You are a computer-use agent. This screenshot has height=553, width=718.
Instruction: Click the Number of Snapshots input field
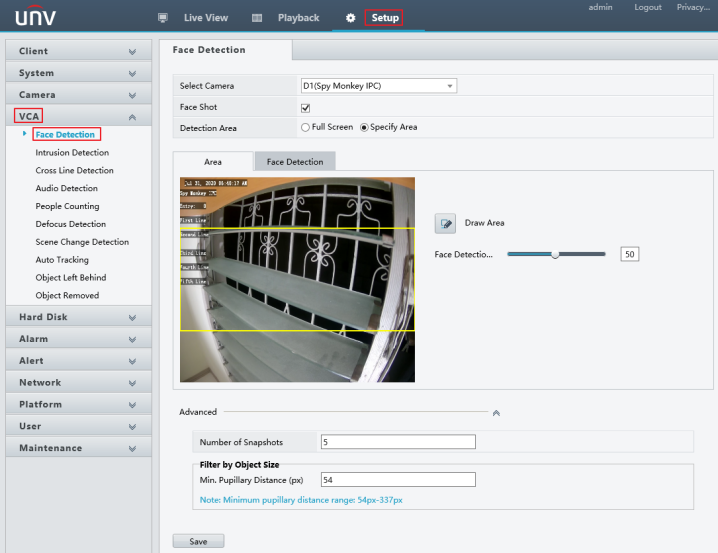pos(398,442)
